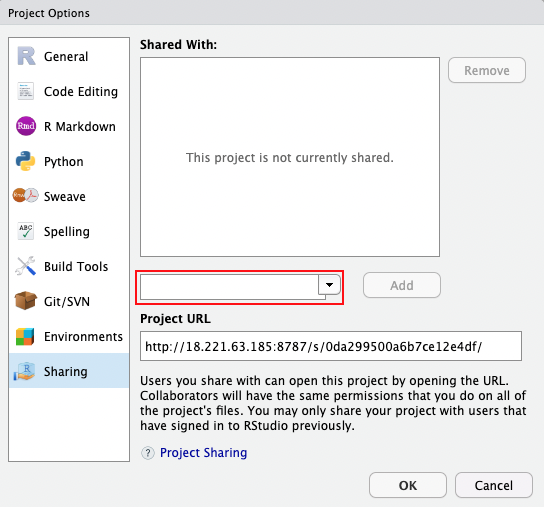Open the Python snake logo icon

click(x=26, y=161)
